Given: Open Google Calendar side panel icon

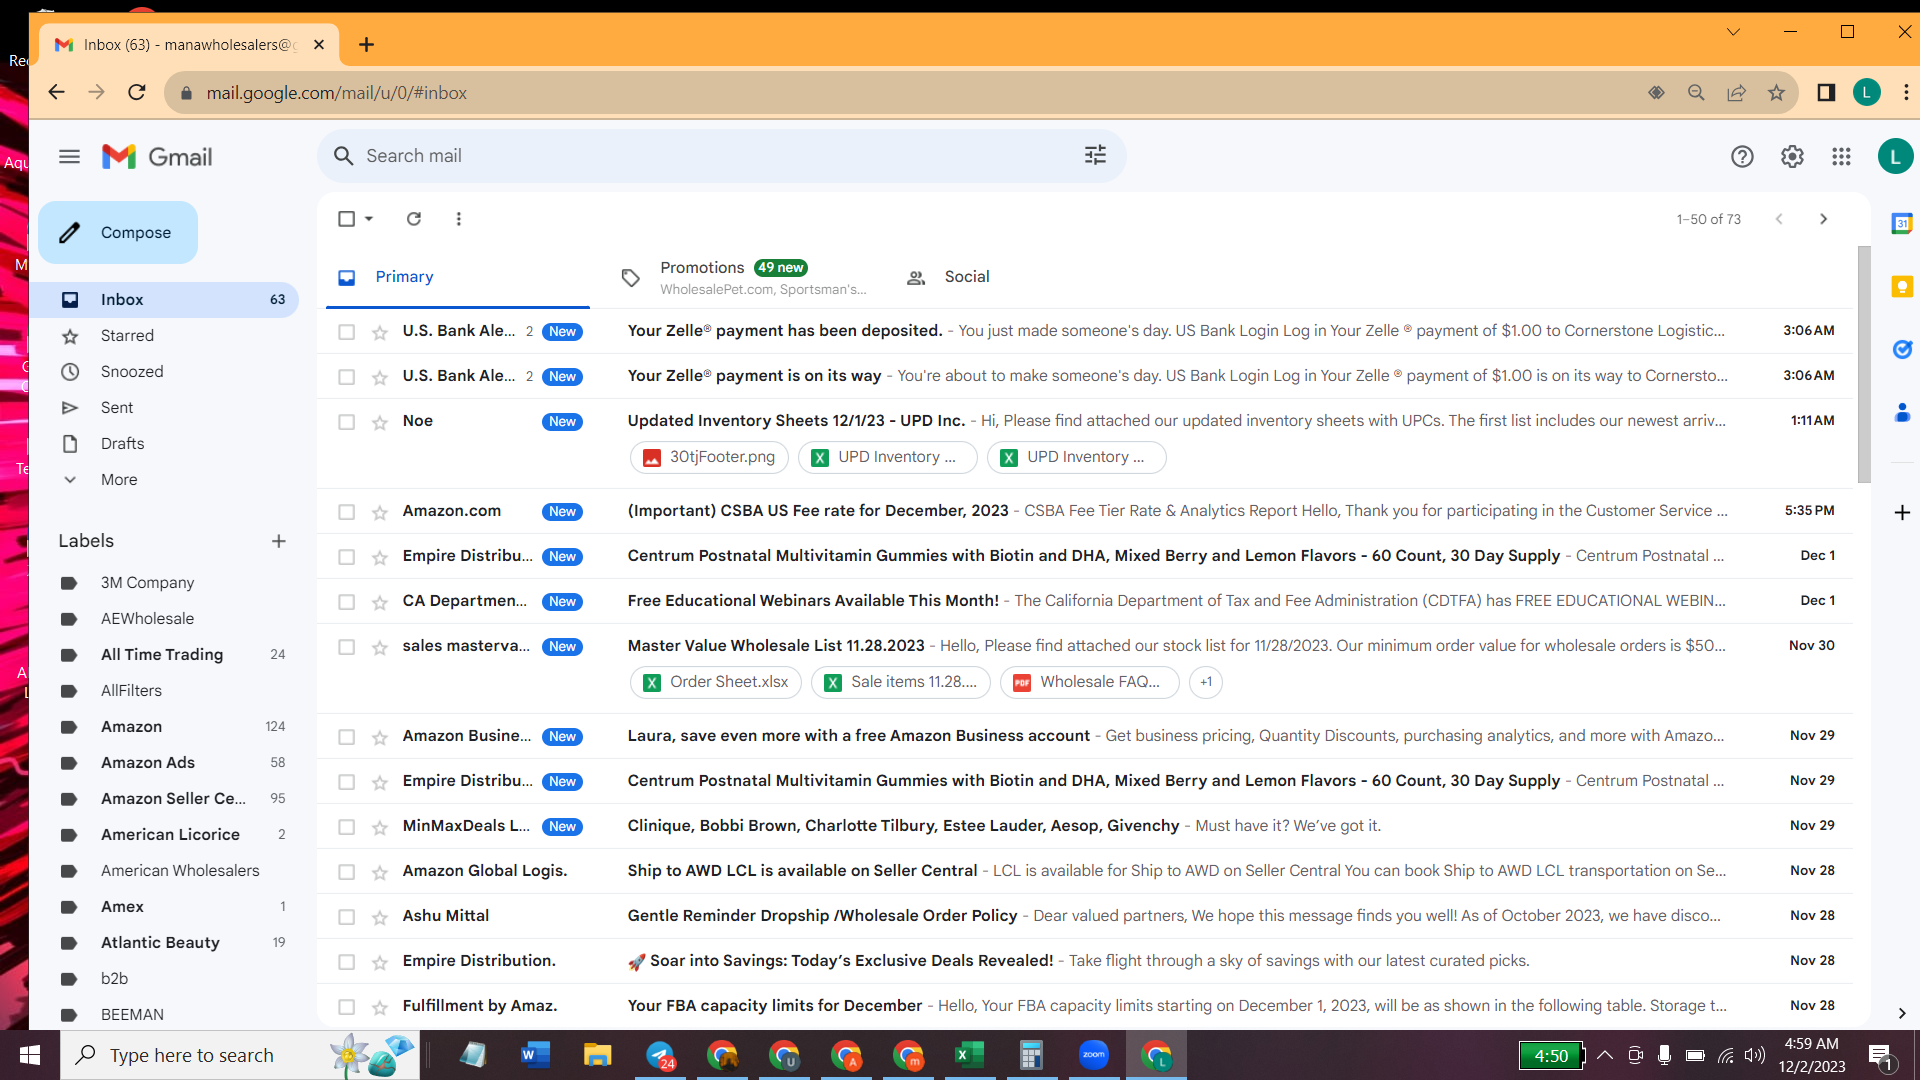Looking at the screenshot, I should tap(1902, 224).
